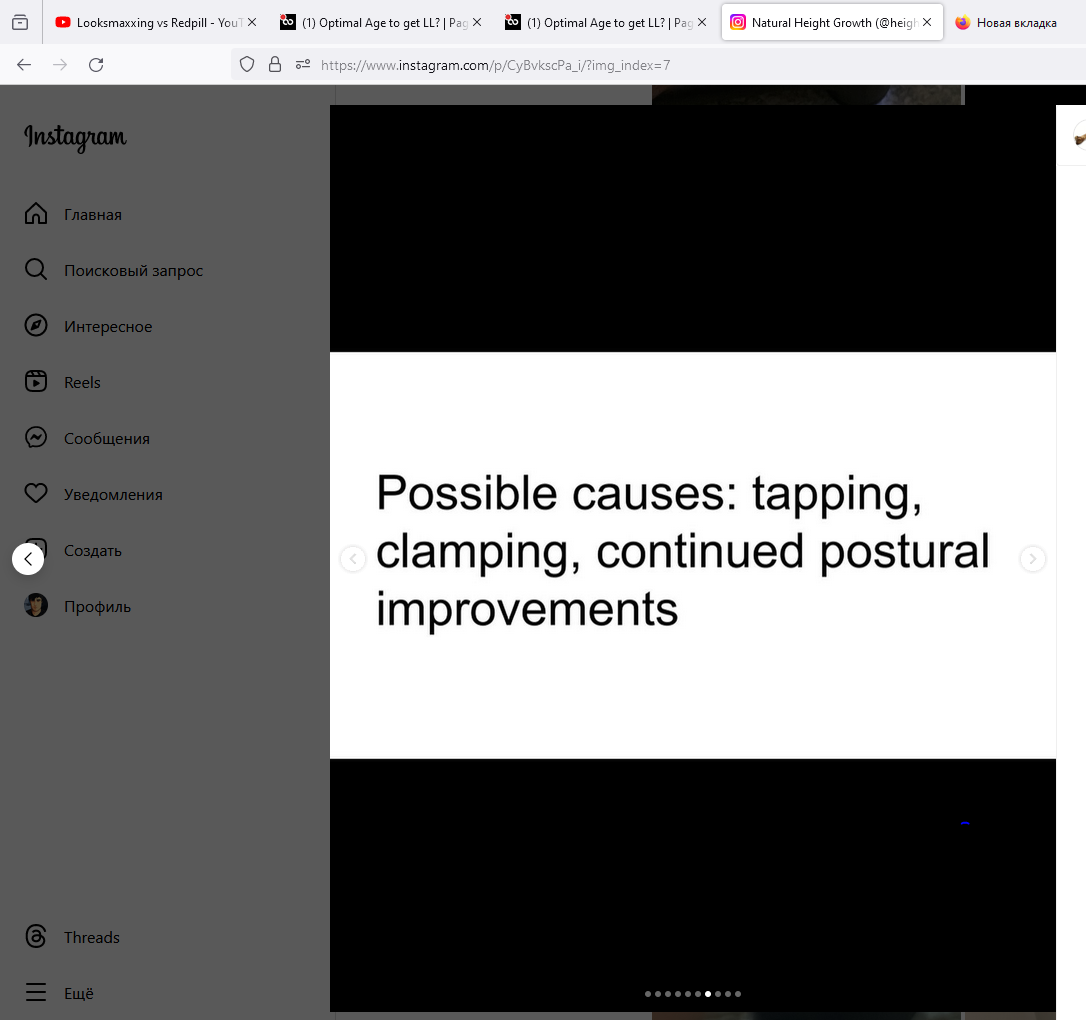This screenshot has width=1086, height=1020.
Task: Open Reels from the sidebar
Action: pyautogui.click(x=82, y=383)
